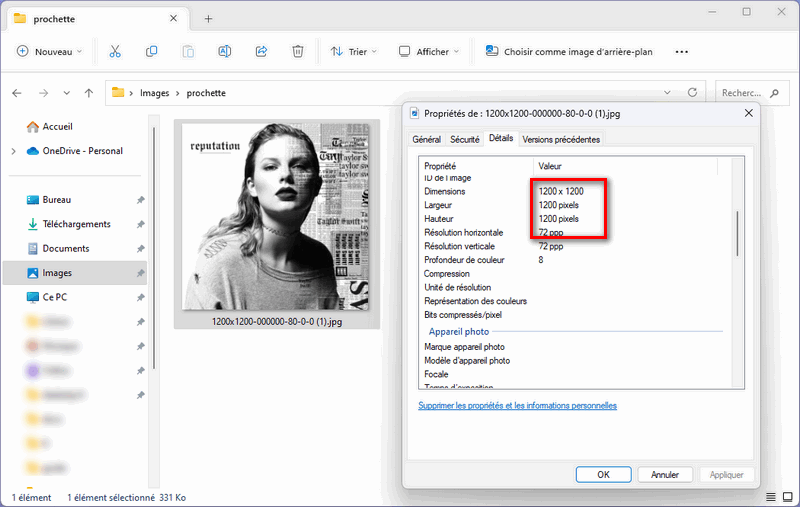Click the Cut scissors icon
The image size is (800, 507).
click(x=115, y=52)
